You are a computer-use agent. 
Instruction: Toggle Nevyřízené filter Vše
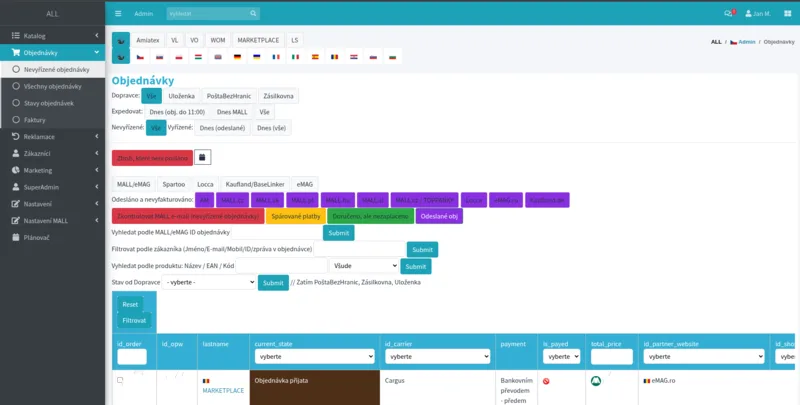(156, 128)
